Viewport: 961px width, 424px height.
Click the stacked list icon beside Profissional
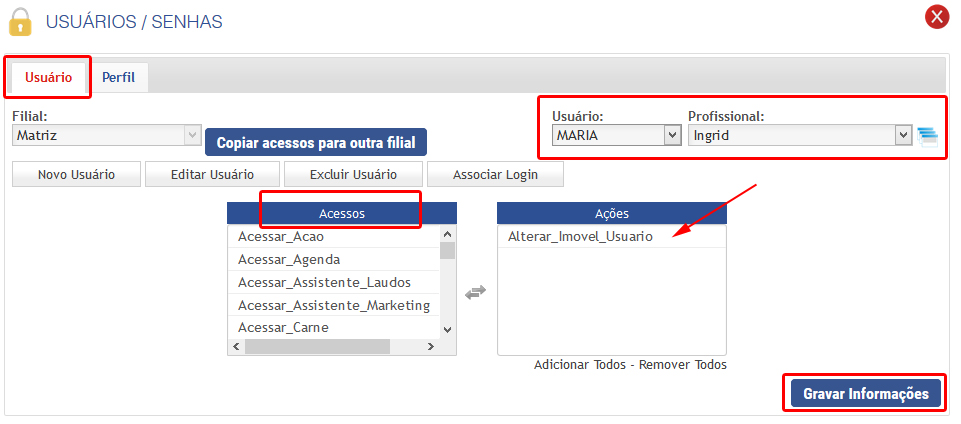click(x=929, y=136)
